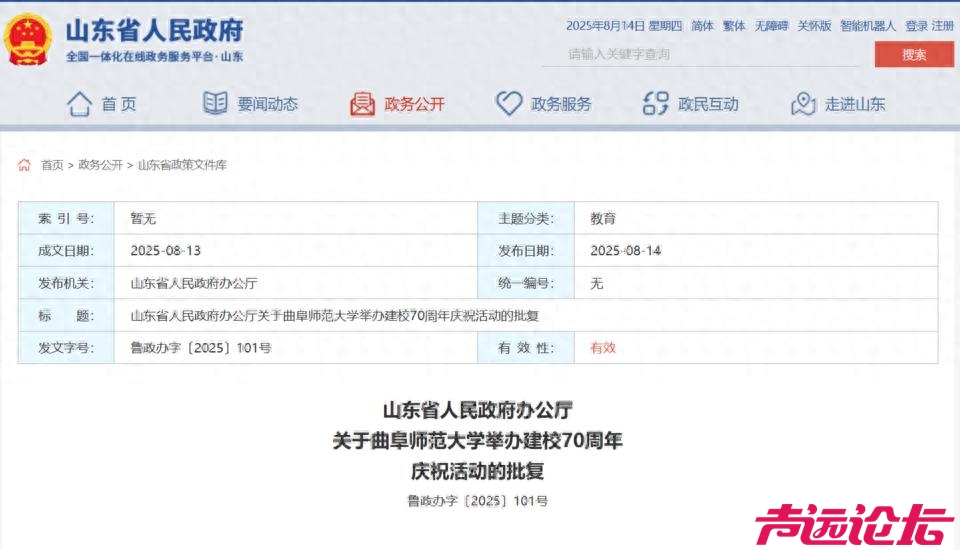Open the 关怀版 version link
The width and height of the screenshot is (960, 550).
[x=814, y=26]
